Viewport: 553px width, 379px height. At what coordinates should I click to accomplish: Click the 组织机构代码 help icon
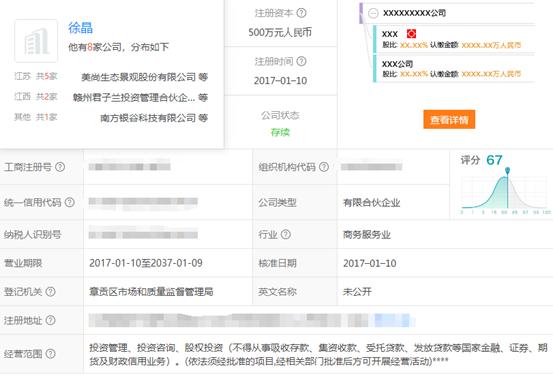324,167
